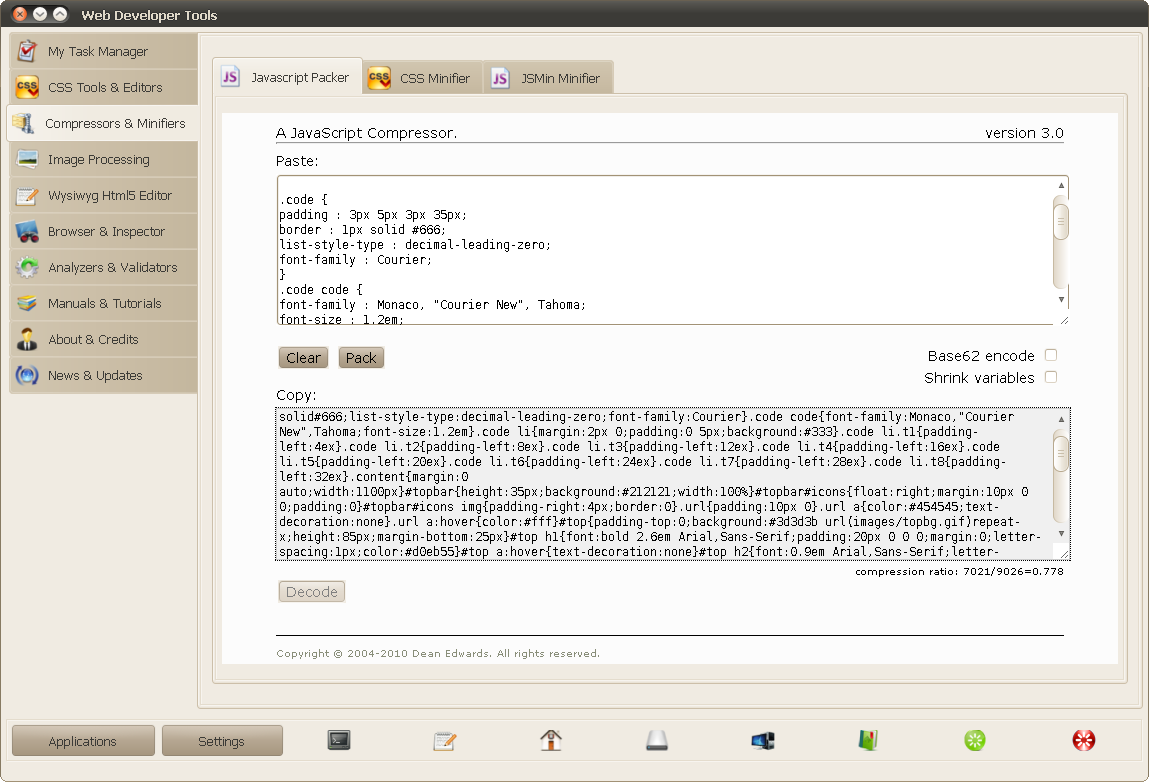This screenshot has height=782, width=1149.
Task: Launch the terminal icon in bottom bar
Action: [339, 740]
